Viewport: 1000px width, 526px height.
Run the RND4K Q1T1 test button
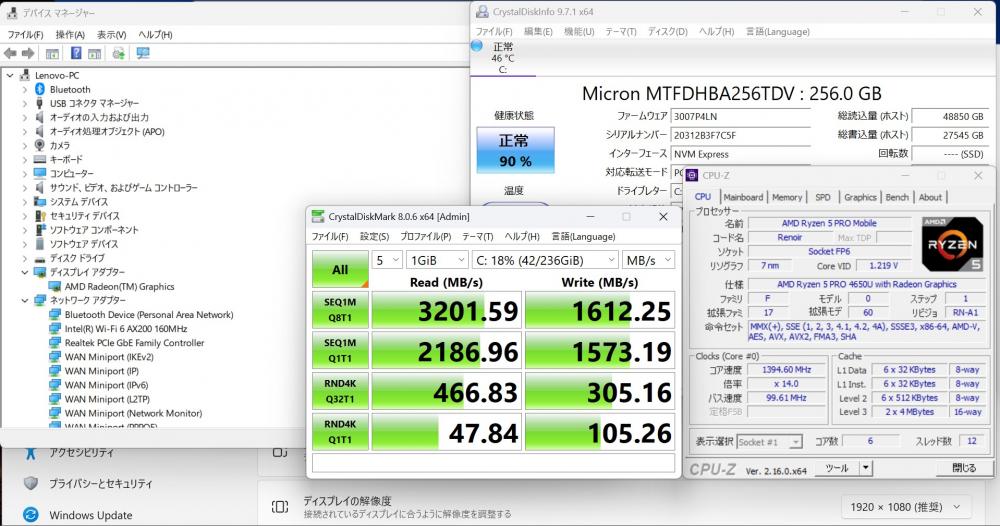[x=340, y=432]
